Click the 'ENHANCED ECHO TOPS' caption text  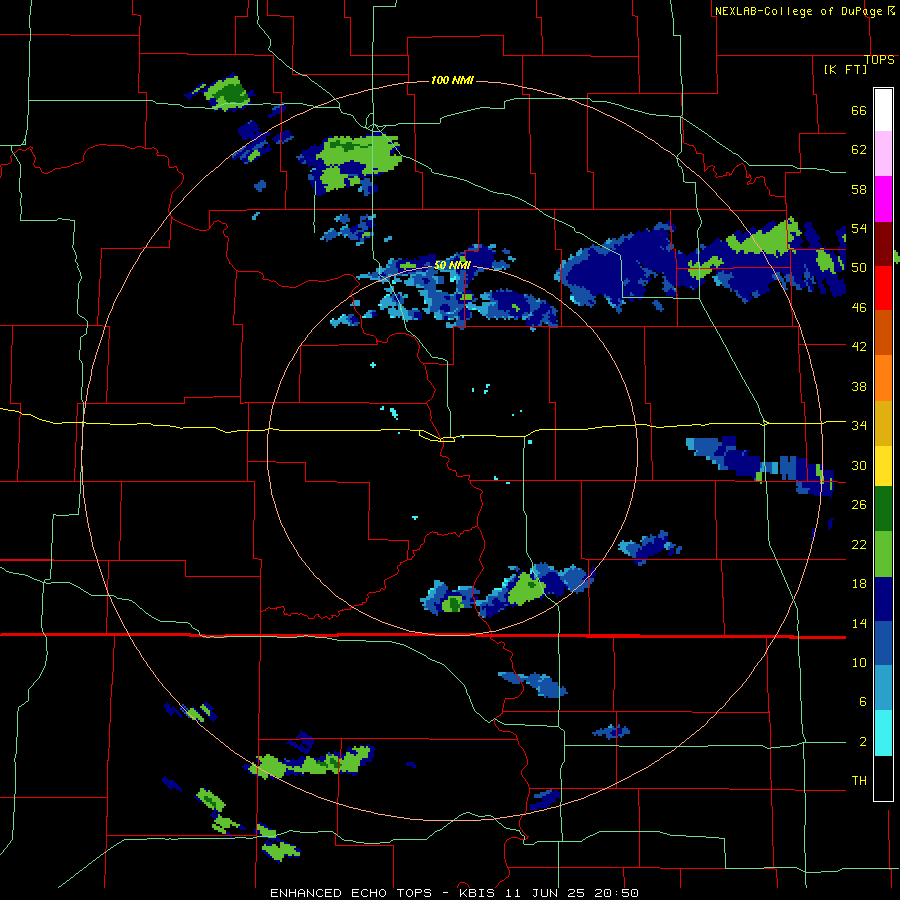pos(351,893)
